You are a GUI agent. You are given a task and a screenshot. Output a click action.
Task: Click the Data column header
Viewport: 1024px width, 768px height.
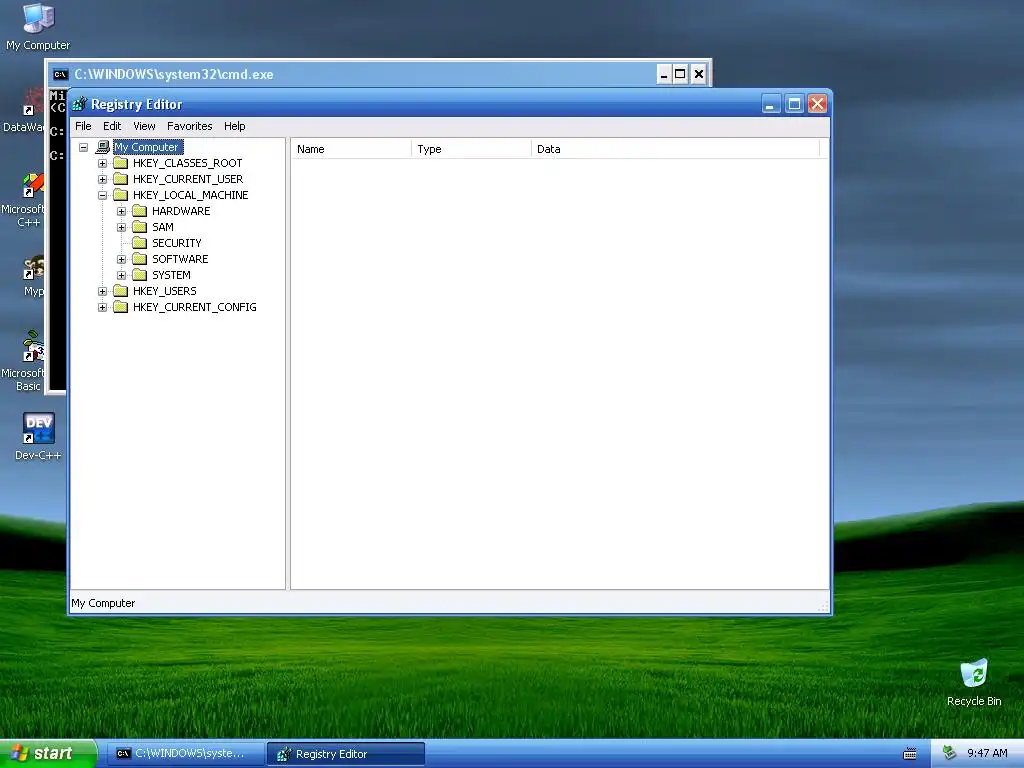tap(675, 149)
